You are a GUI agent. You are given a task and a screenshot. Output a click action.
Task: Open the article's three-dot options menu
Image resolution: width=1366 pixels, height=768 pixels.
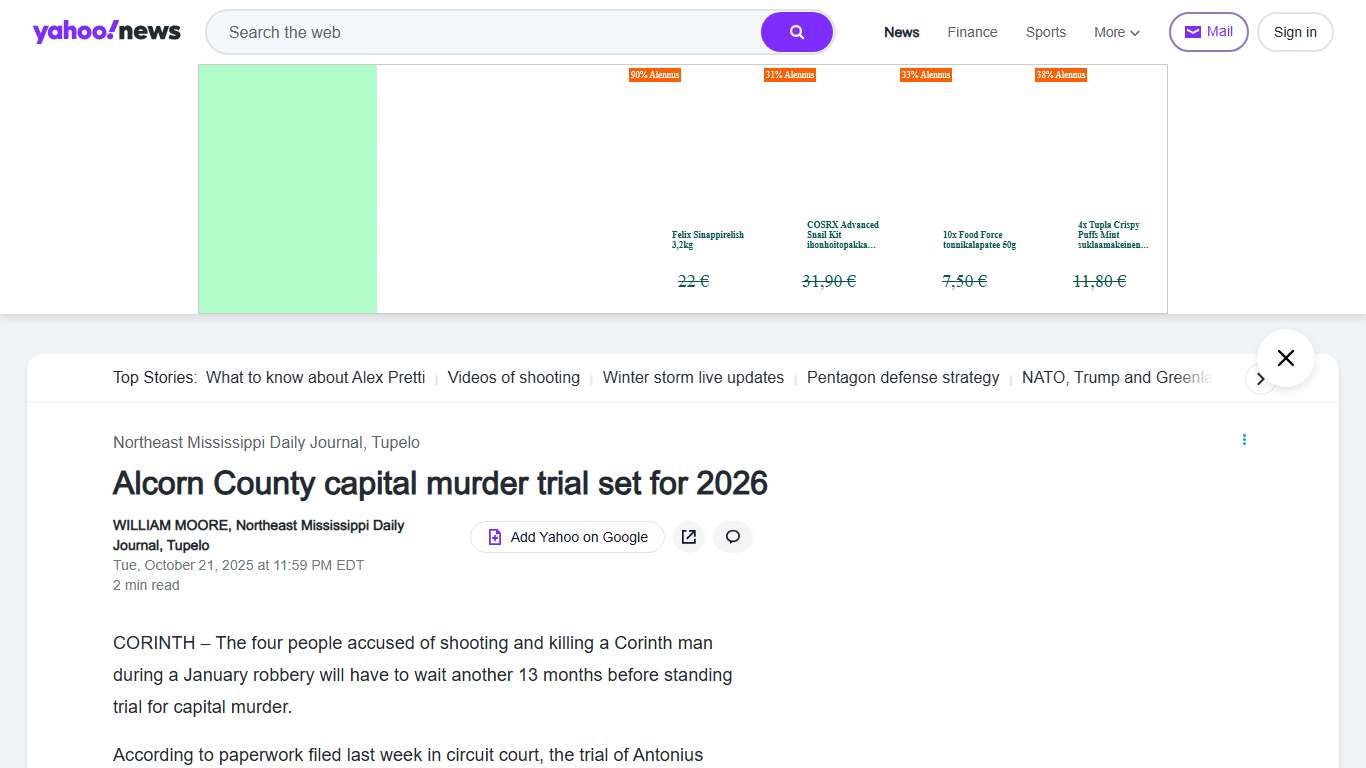1244,439
